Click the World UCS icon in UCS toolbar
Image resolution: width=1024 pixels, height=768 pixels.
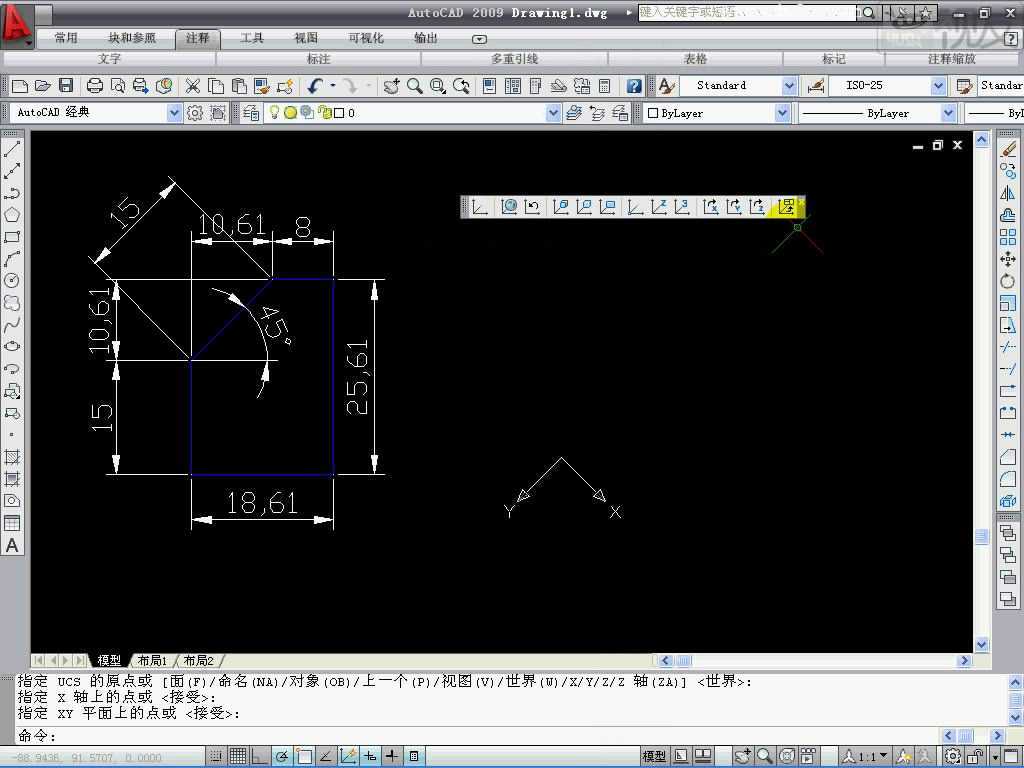click(509, 207)
